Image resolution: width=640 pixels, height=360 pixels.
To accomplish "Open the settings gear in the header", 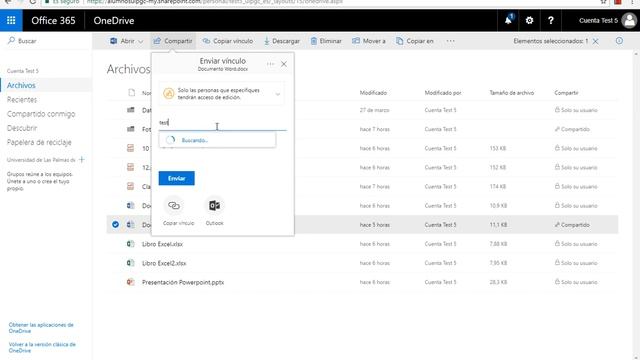I will tap(529, 20).
